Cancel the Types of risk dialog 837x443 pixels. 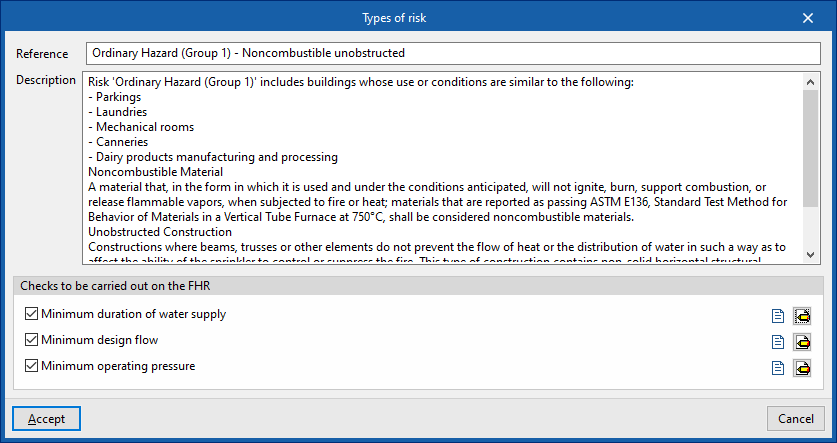click(795, 419)
